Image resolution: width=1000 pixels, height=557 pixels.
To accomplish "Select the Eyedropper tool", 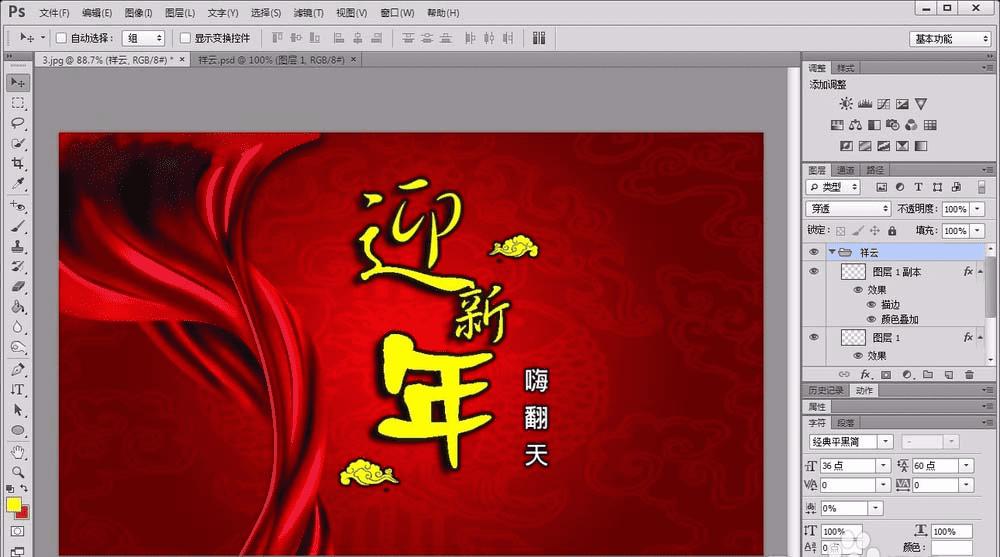I will (18, 184).
